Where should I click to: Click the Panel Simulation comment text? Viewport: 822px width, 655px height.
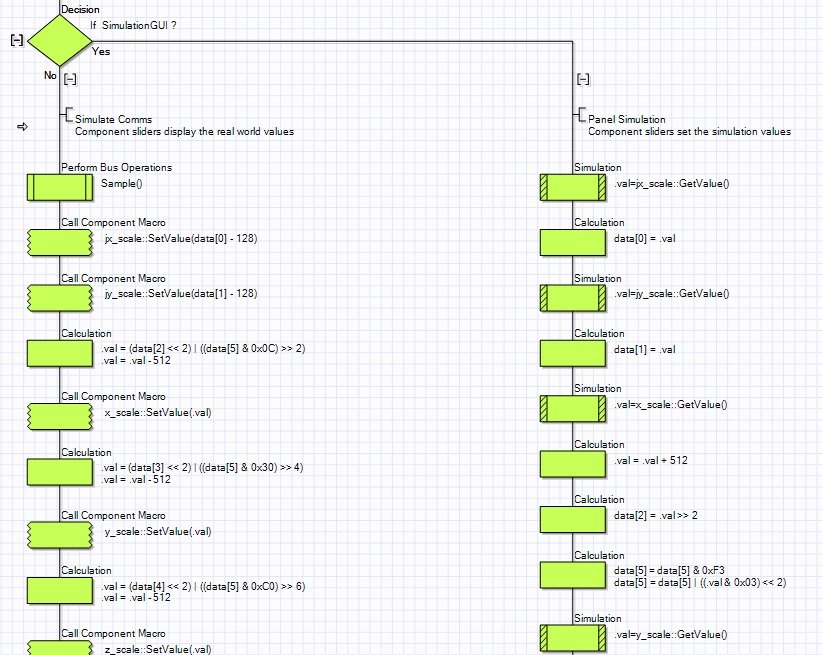(626, 119)
